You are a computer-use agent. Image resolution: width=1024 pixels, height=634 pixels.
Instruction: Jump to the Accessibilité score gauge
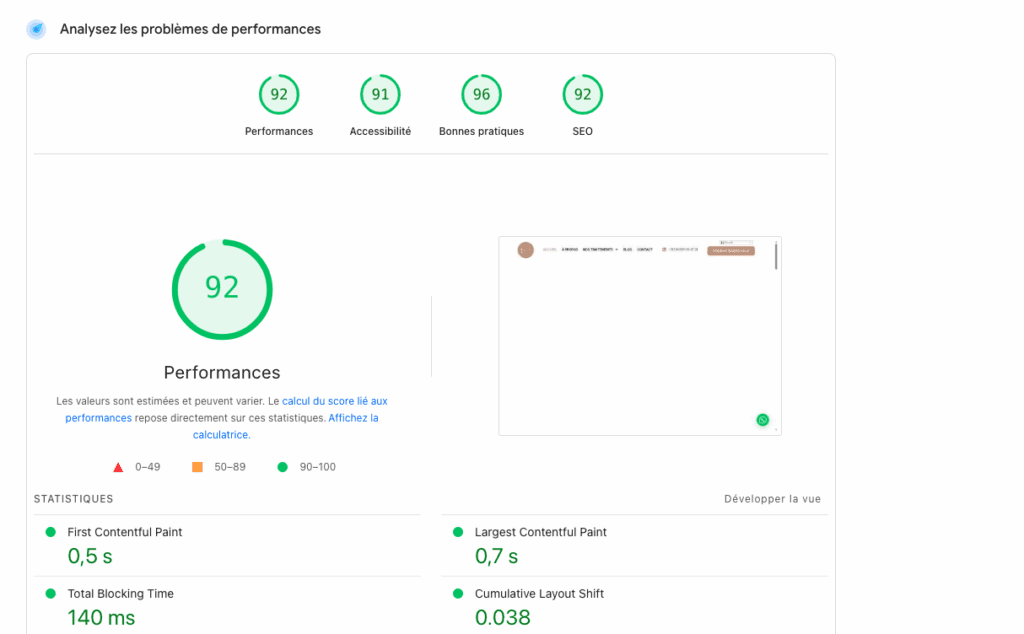click(380, 95)
